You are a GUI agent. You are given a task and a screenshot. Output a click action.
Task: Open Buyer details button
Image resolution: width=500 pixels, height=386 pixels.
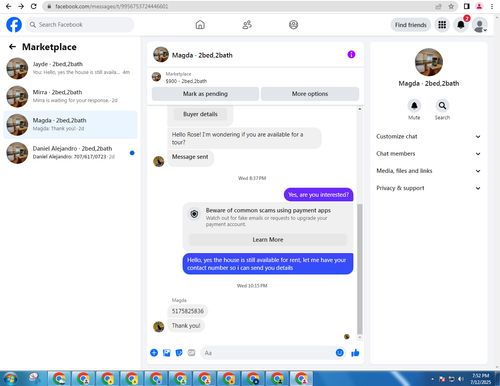coord(200,114)
